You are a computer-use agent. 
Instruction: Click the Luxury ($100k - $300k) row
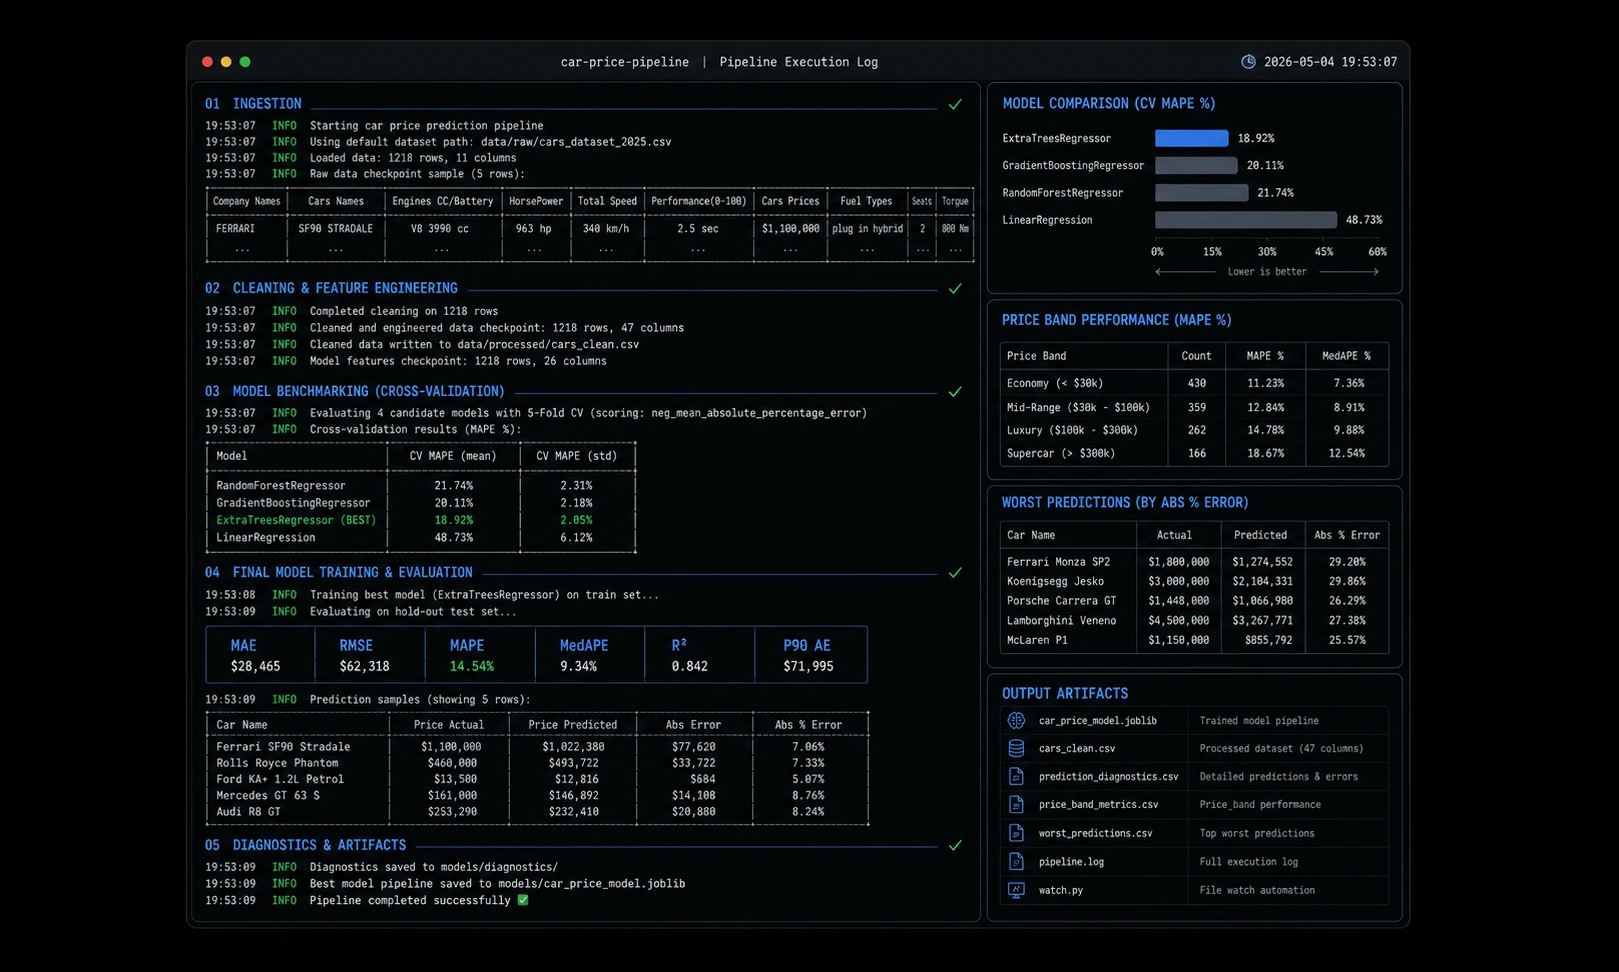[x=1194, y=430]
